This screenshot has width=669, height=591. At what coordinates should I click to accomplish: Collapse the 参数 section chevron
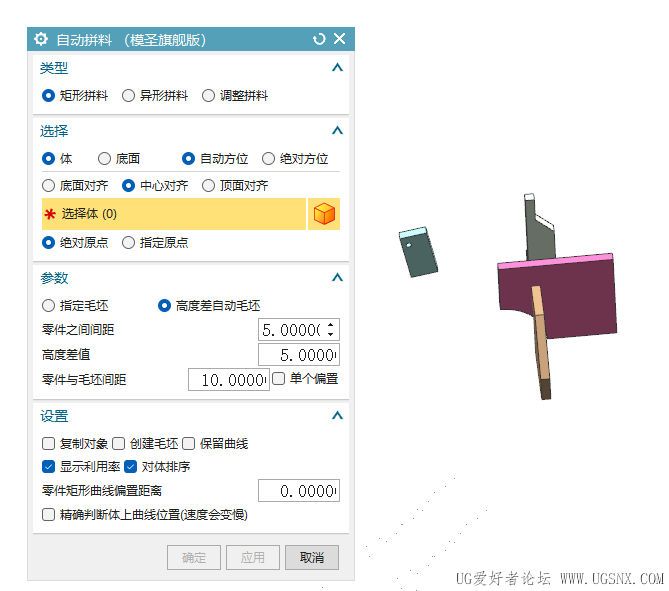point(337,278)
